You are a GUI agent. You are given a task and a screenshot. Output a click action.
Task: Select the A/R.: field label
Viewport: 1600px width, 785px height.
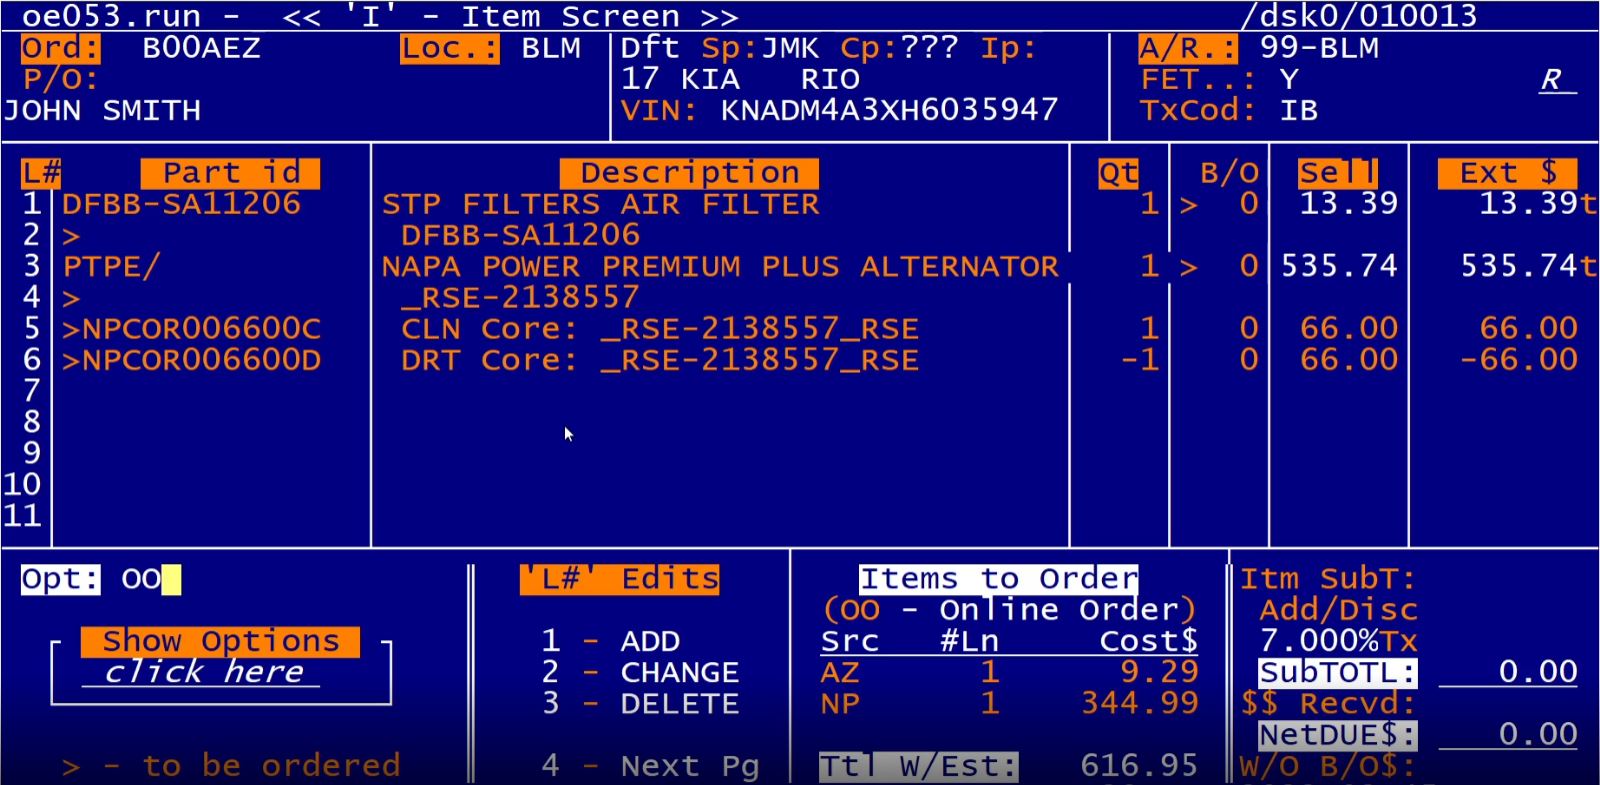click(x=1187, y=48)
